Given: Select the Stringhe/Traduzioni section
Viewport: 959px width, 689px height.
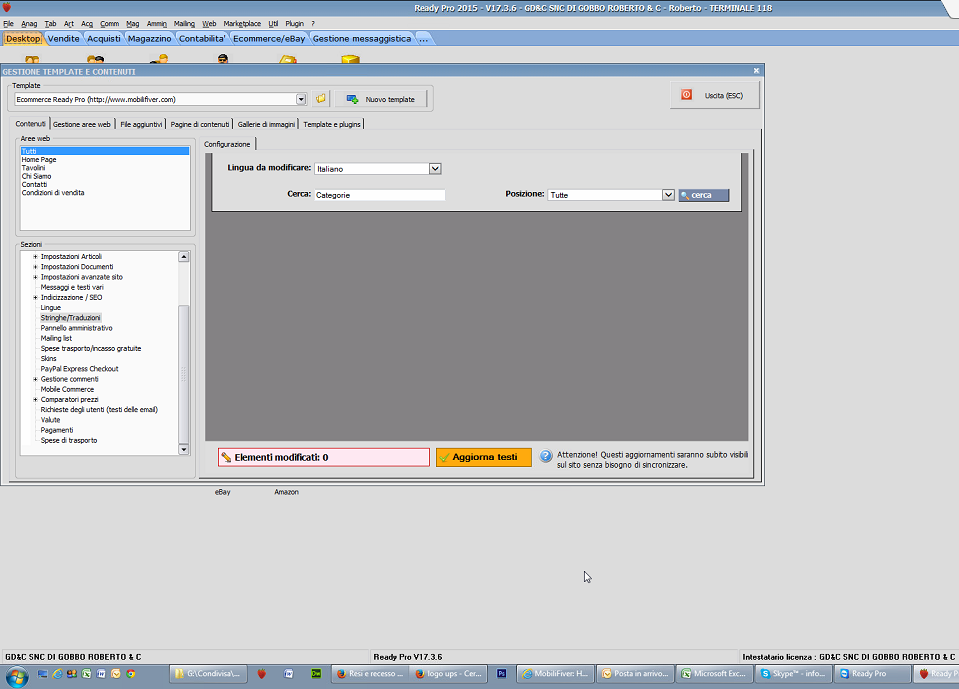Looking at the screenshot, I should pyautogui.click(x=70, y=318).
